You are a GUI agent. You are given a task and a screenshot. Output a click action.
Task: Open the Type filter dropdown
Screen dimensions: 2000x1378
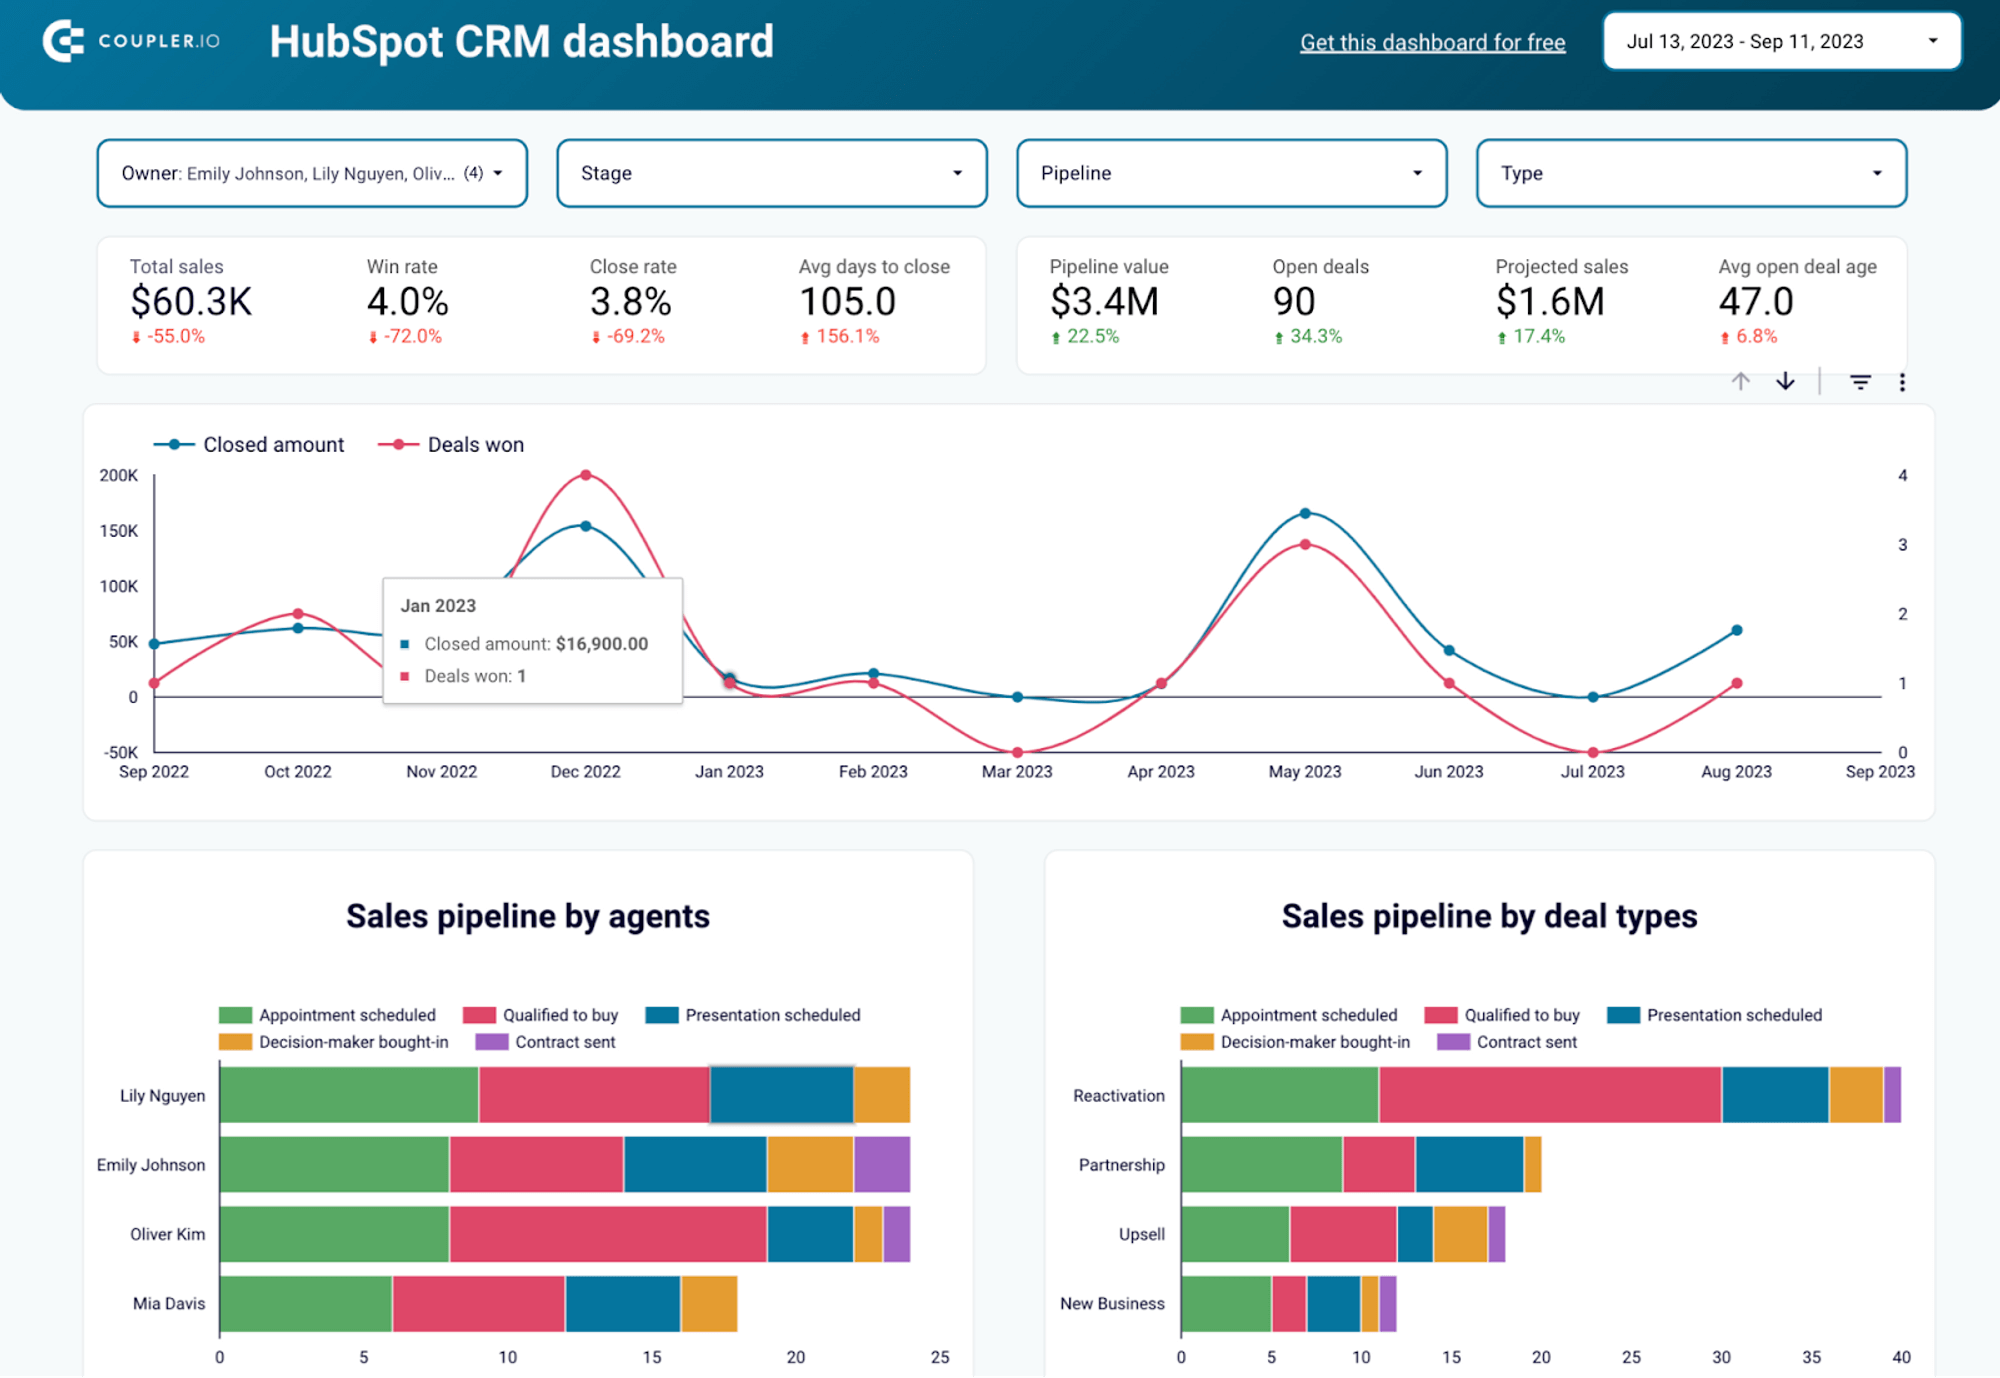1690,172
